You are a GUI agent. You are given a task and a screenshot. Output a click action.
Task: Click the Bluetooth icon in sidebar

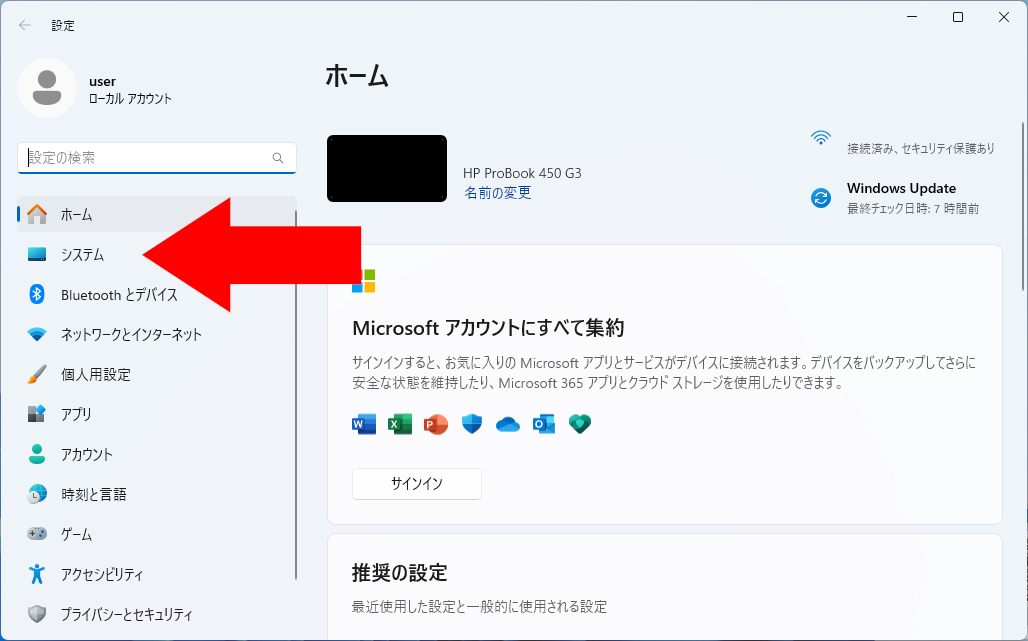point(37,294)
